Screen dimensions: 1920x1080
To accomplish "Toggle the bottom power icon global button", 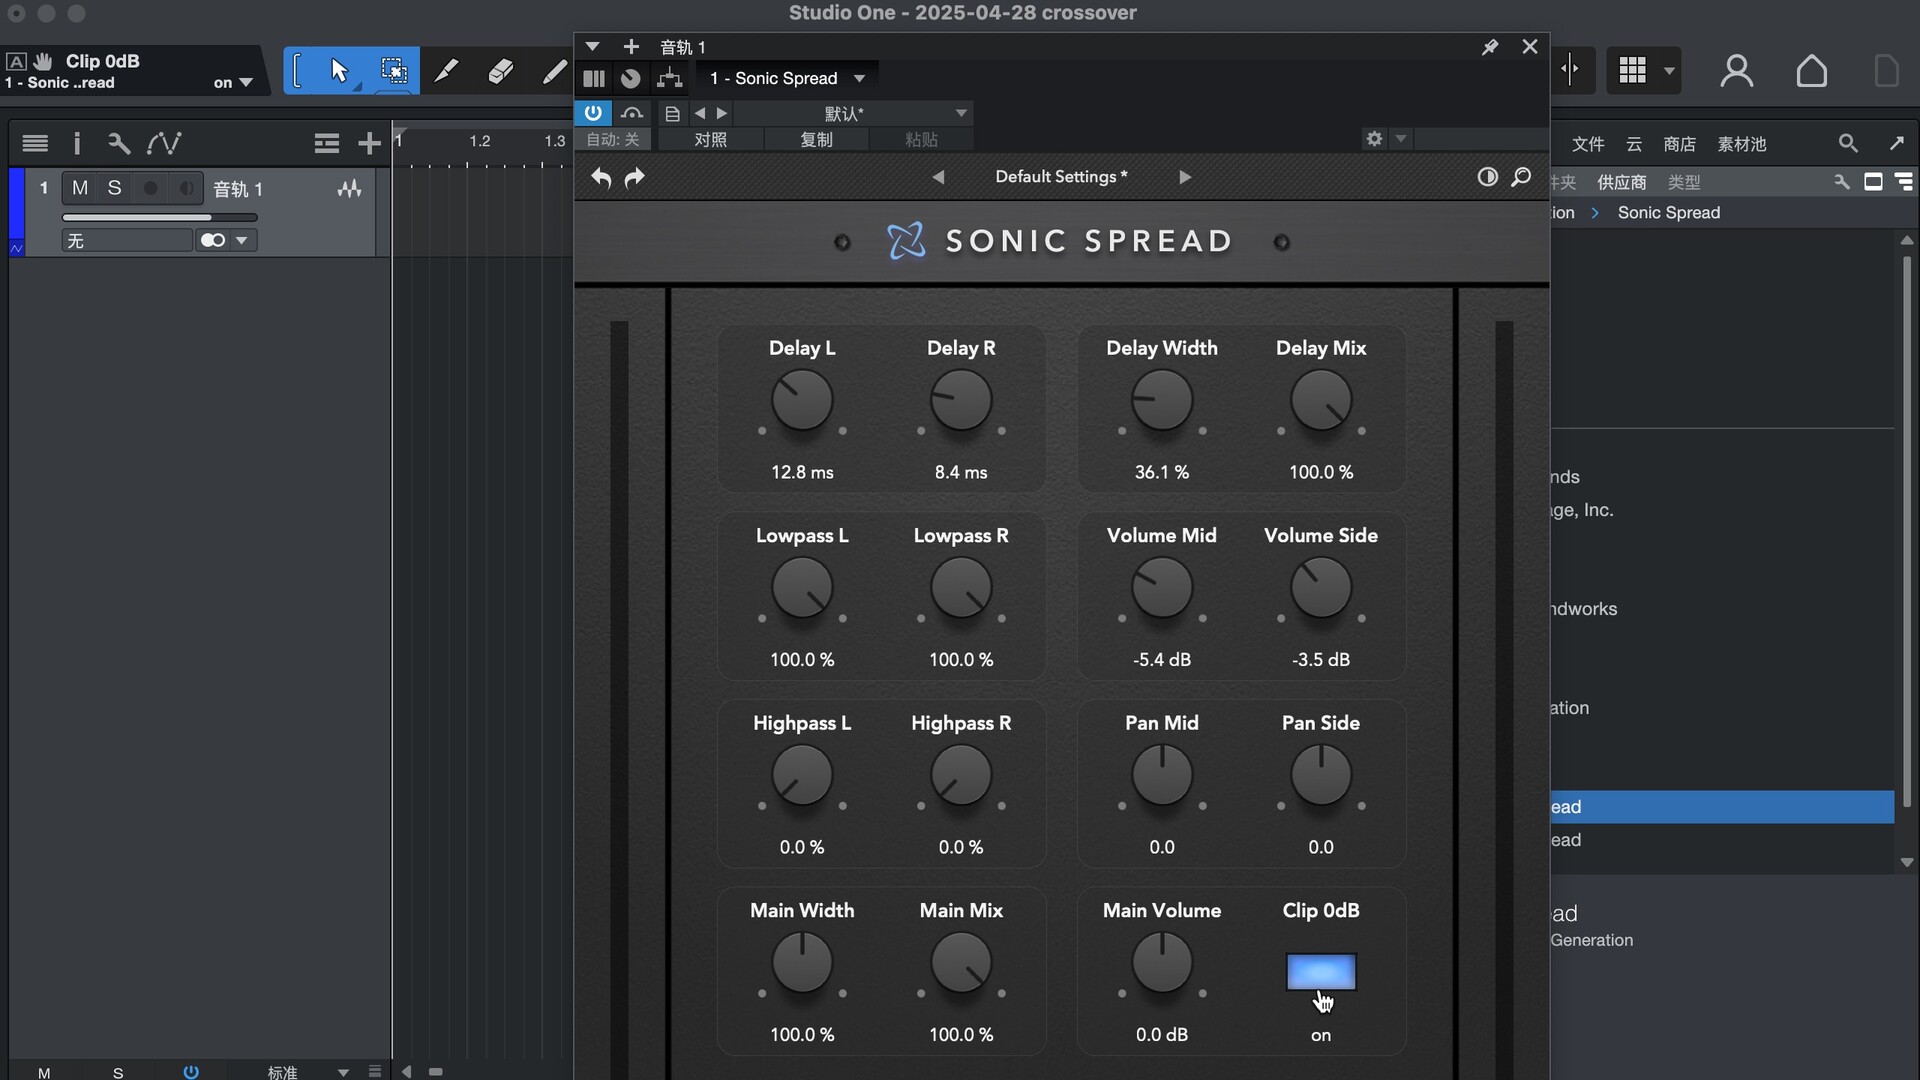I will pyautogui.click(x=191, y=1072).
